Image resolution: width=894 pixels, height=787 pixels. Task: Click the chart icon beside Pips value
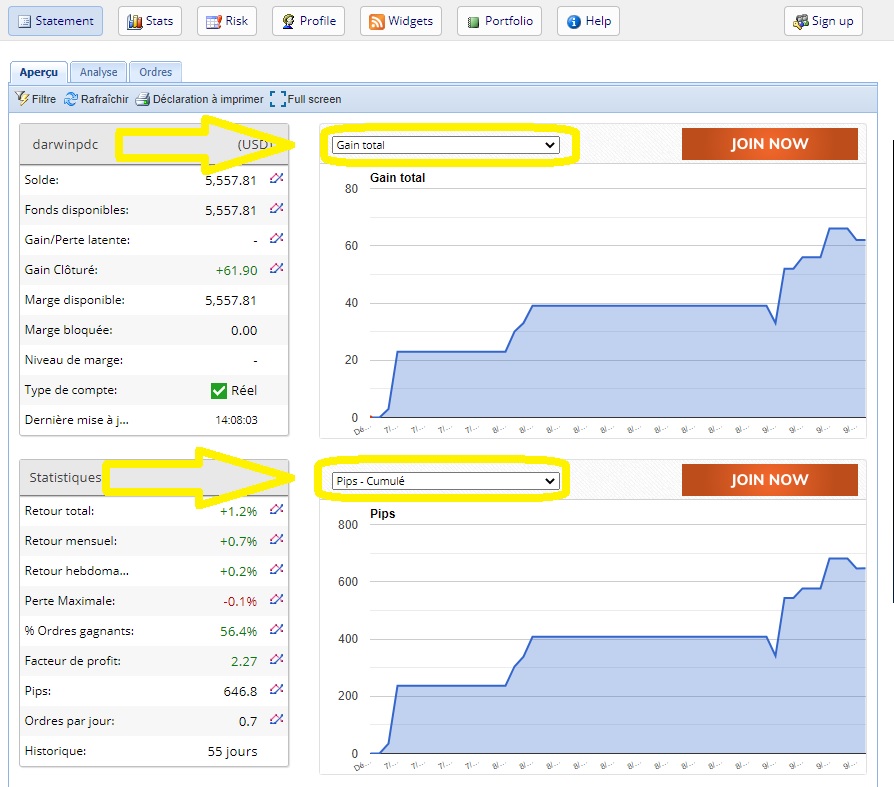(x=277, y=690)
